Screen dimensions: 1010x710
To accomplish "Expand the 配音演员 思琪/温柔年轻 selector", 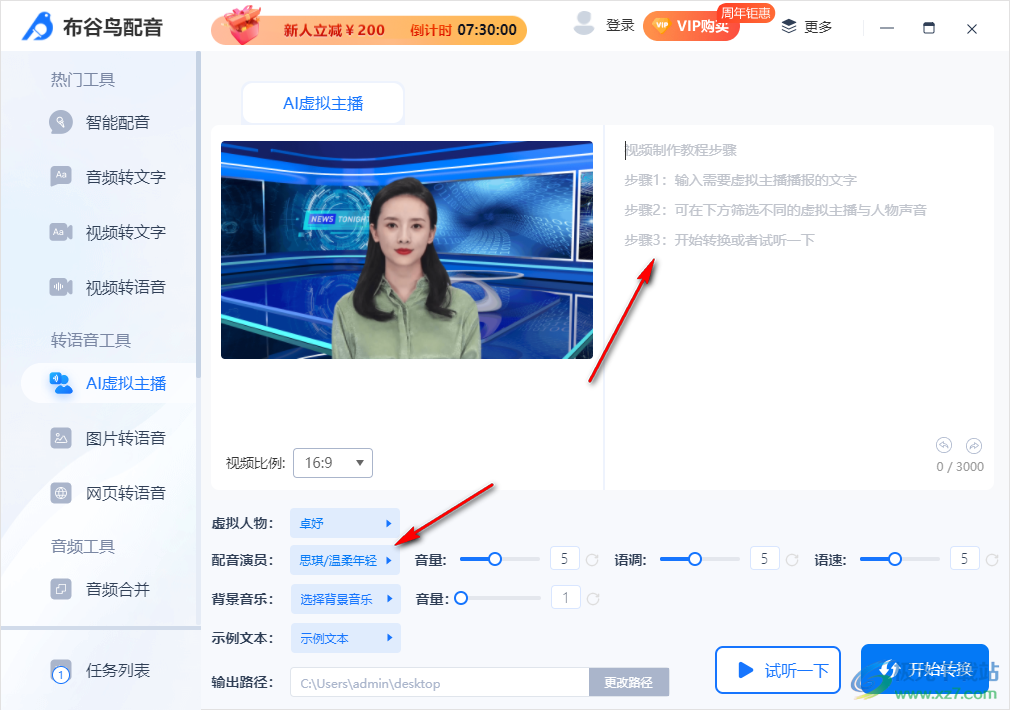I will (344, 561).
